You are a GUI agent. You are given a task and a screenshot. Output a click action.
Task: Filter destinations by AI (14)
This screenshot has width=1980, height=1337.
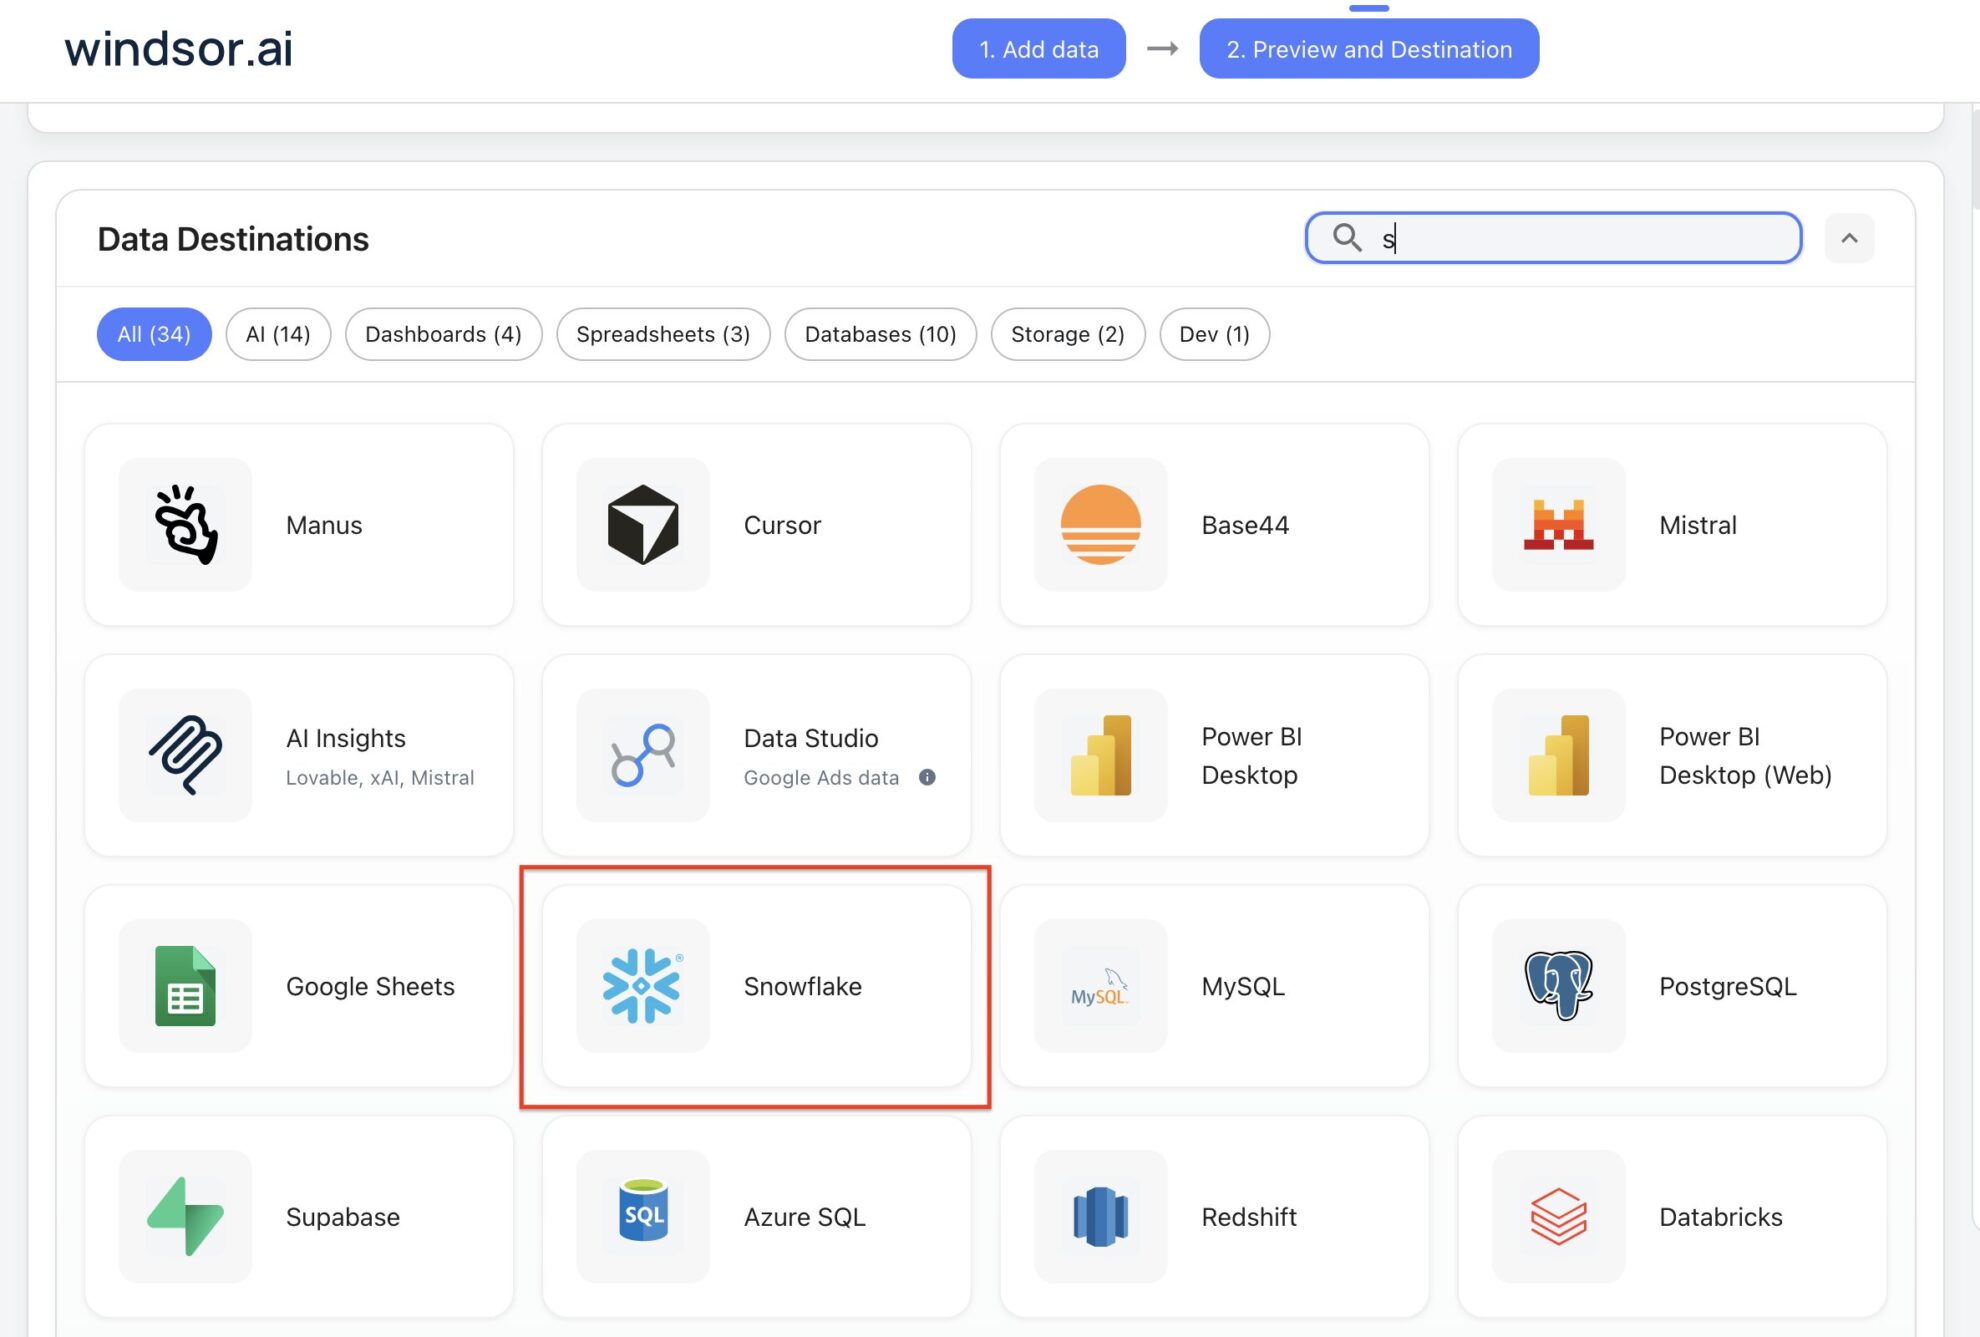pos(278,334)
